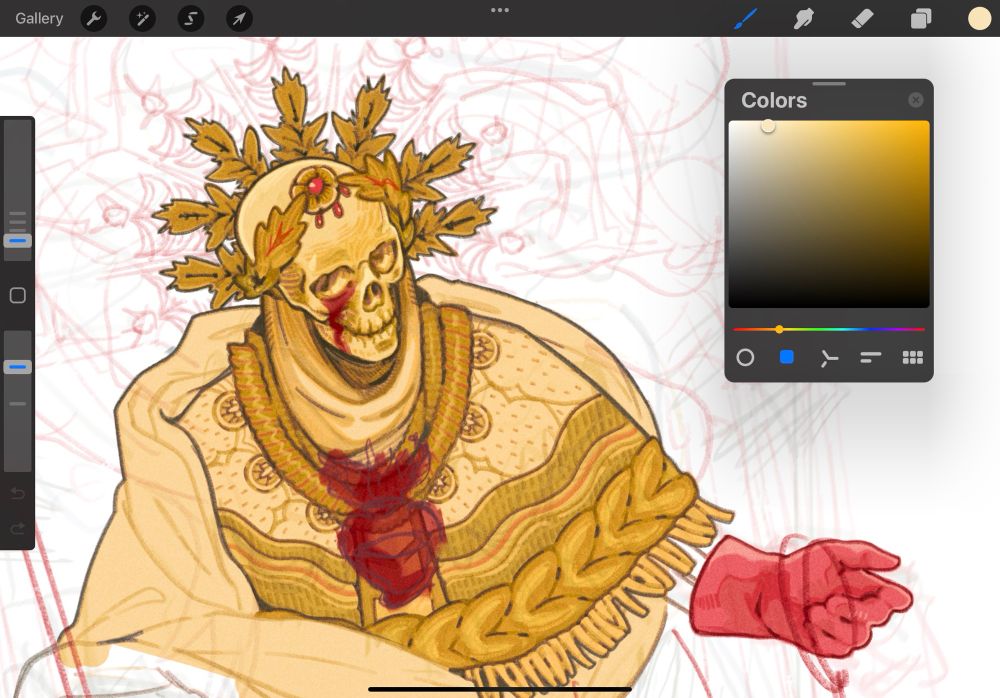Activate the Transform arrow tool
Image resolution: width=1000 pixels, height=698 pixels.
point(239,19)
